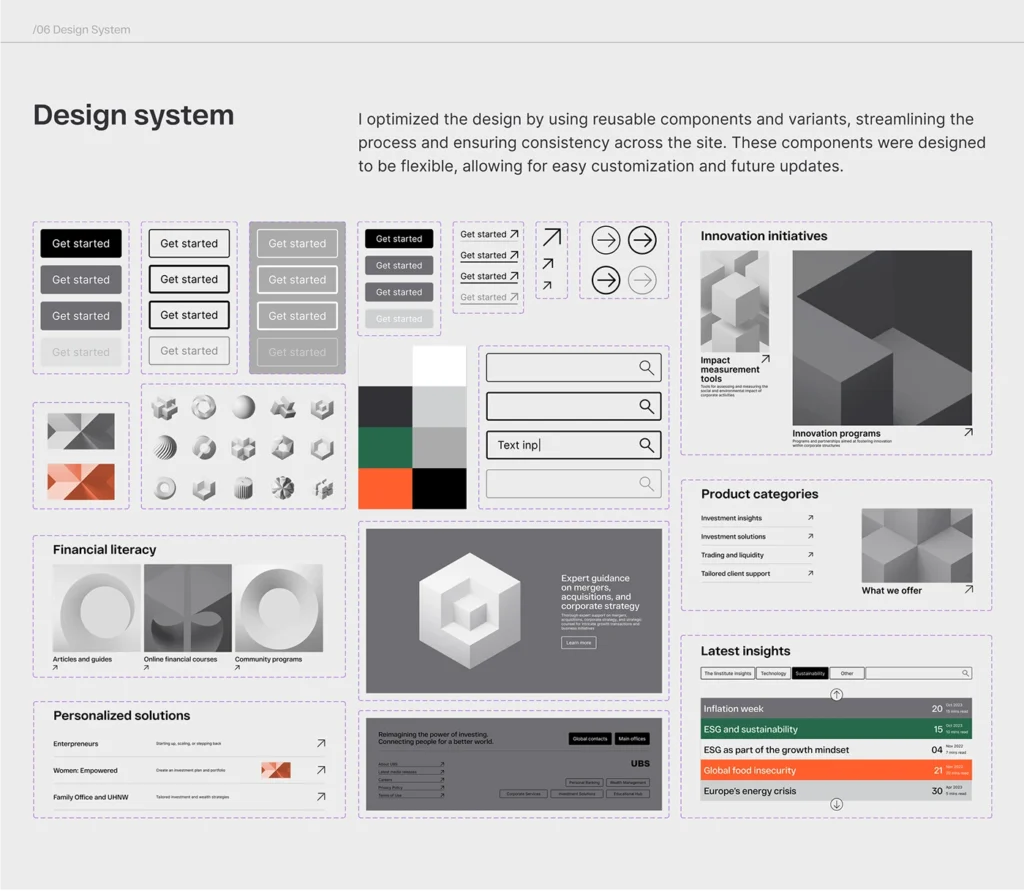1024x895 pixels.
Task: Click the magnifier icon in the "Text inp" field
Action: (x=647, y=445)
